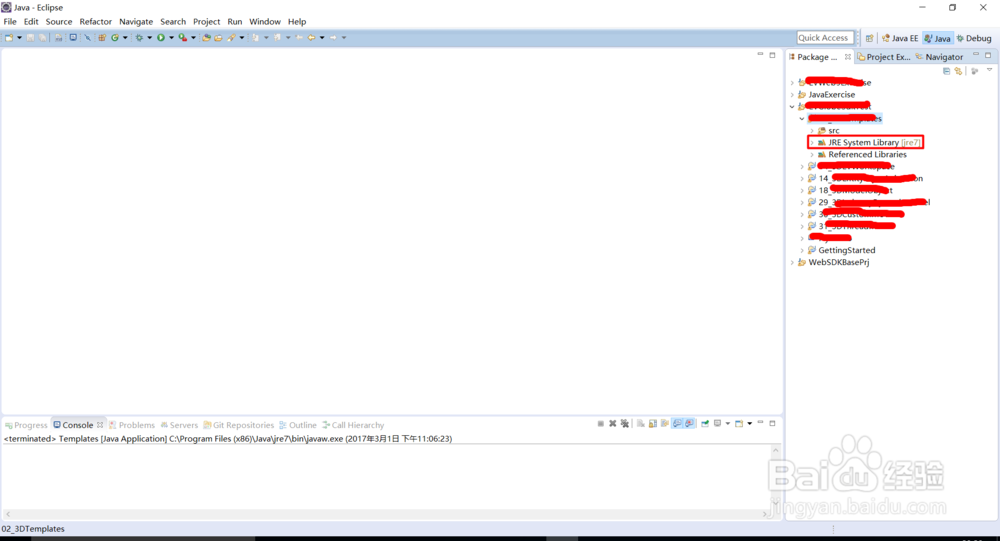Viewport: 1000px width, 541px height.
Task: Click the green Run button
Action: click(x=161, y=38)
